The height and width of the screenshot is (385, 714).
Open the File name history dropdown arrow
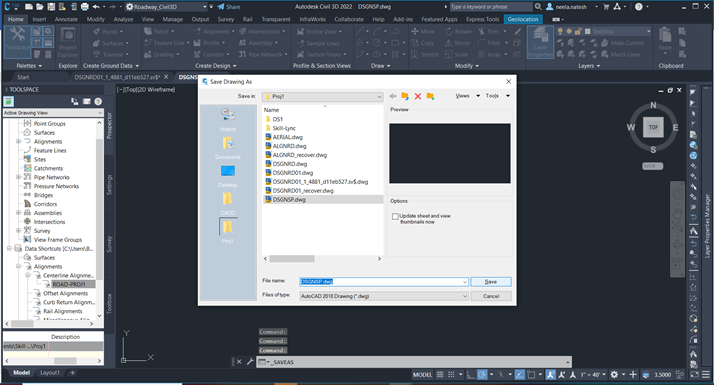click(x=464, y=282)
